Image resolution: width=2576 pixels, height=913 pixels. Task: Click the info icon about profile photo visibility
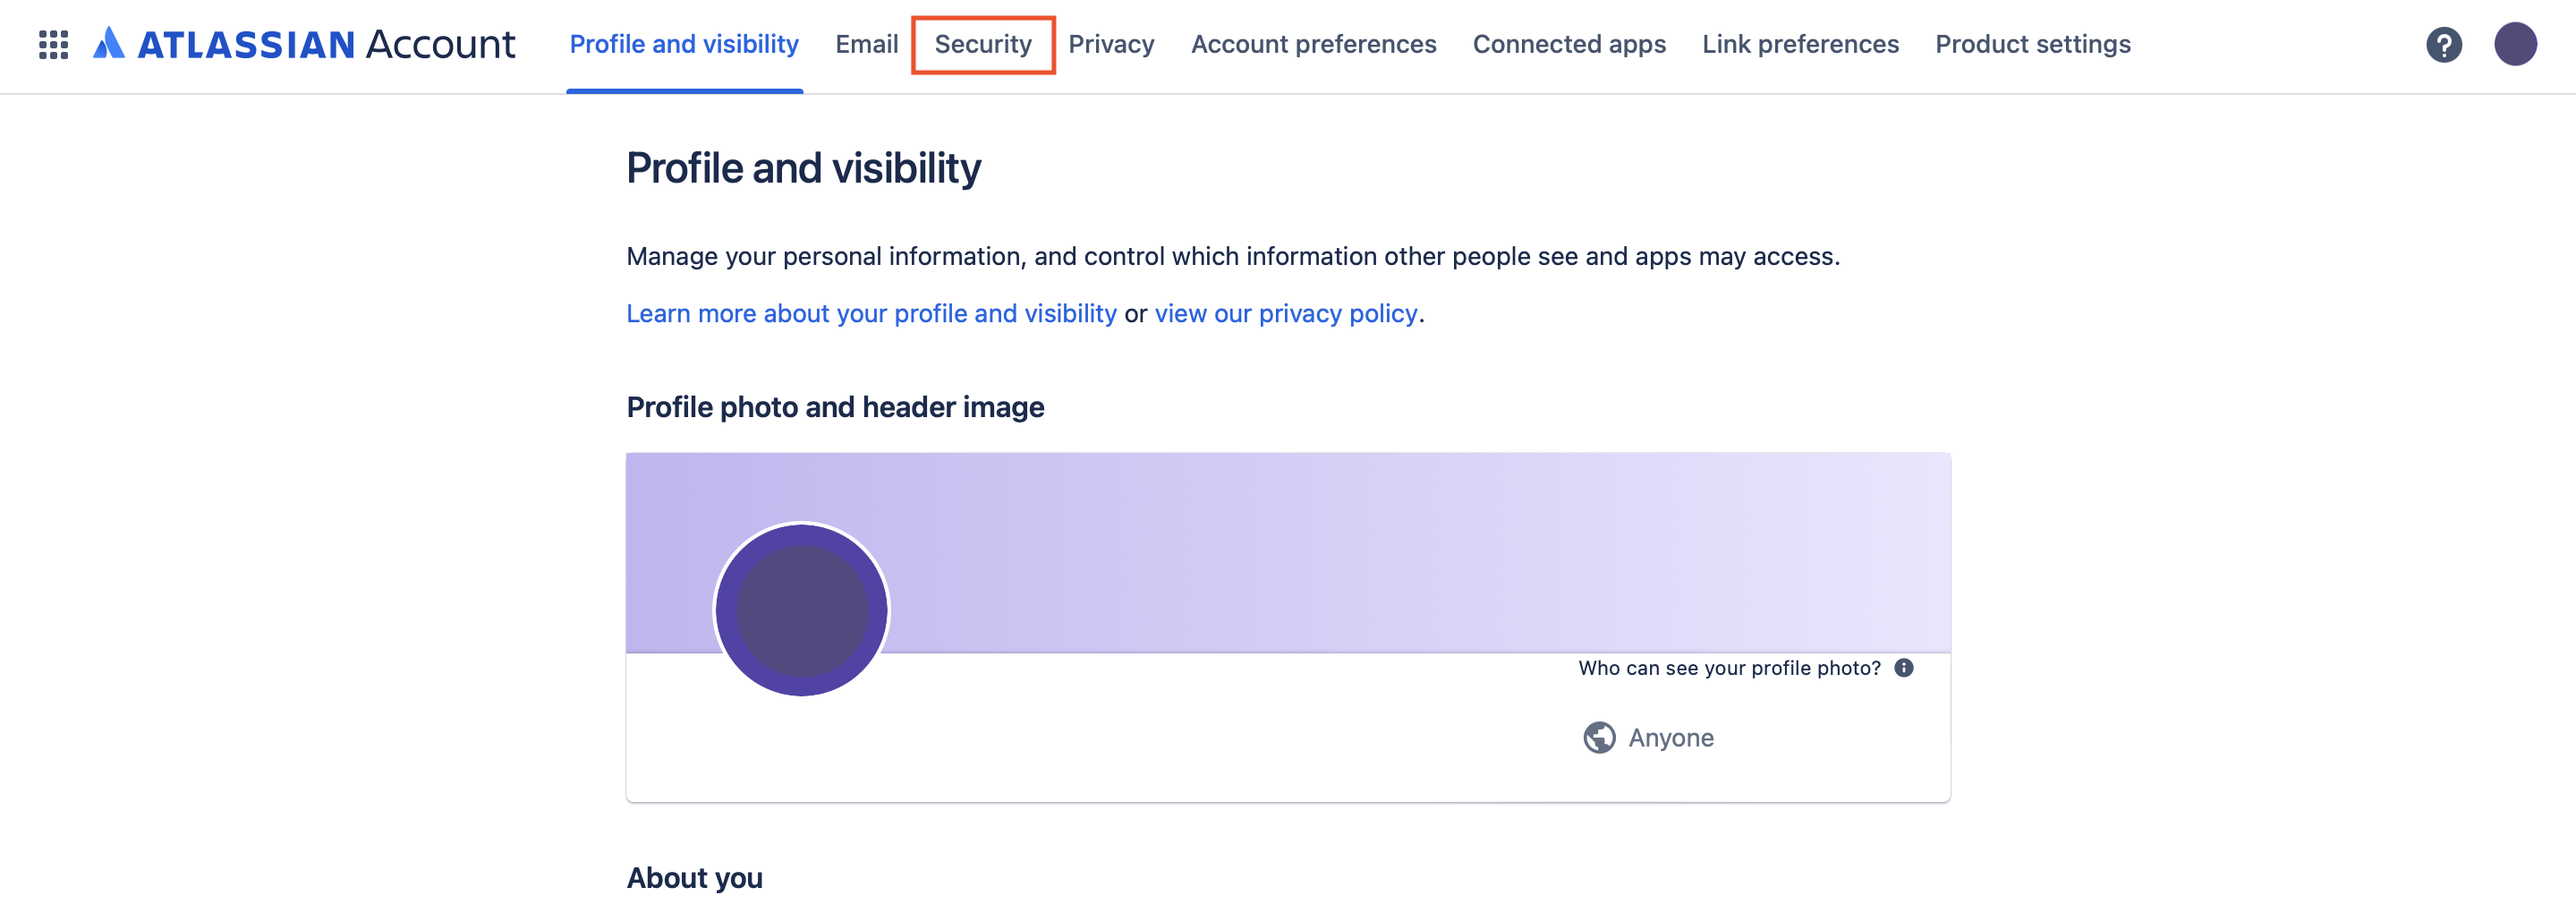(1903, 667)
